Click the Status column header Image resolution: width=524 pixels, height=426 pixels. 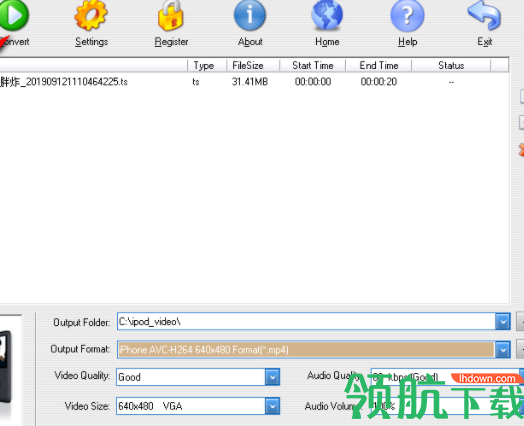451,65
